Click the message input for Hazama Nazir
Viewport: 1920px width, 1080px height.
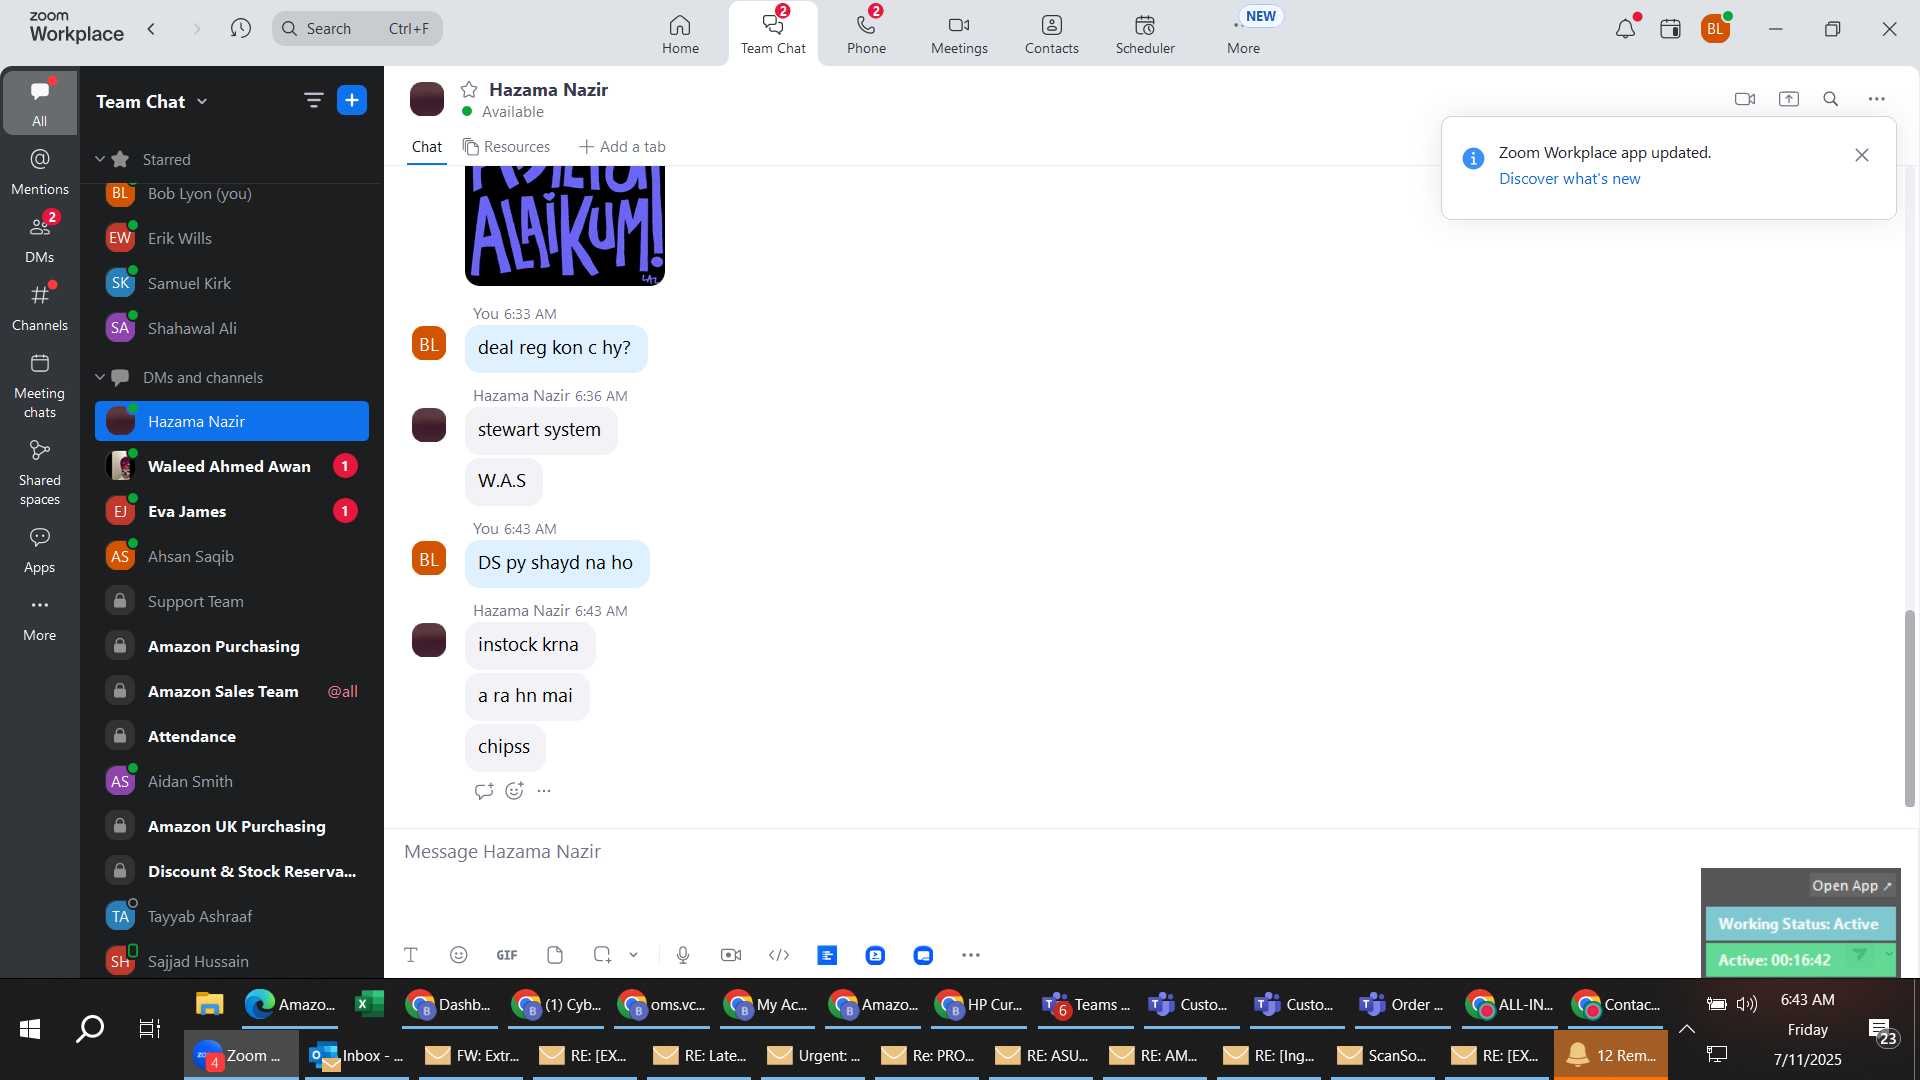(1040, 852)
